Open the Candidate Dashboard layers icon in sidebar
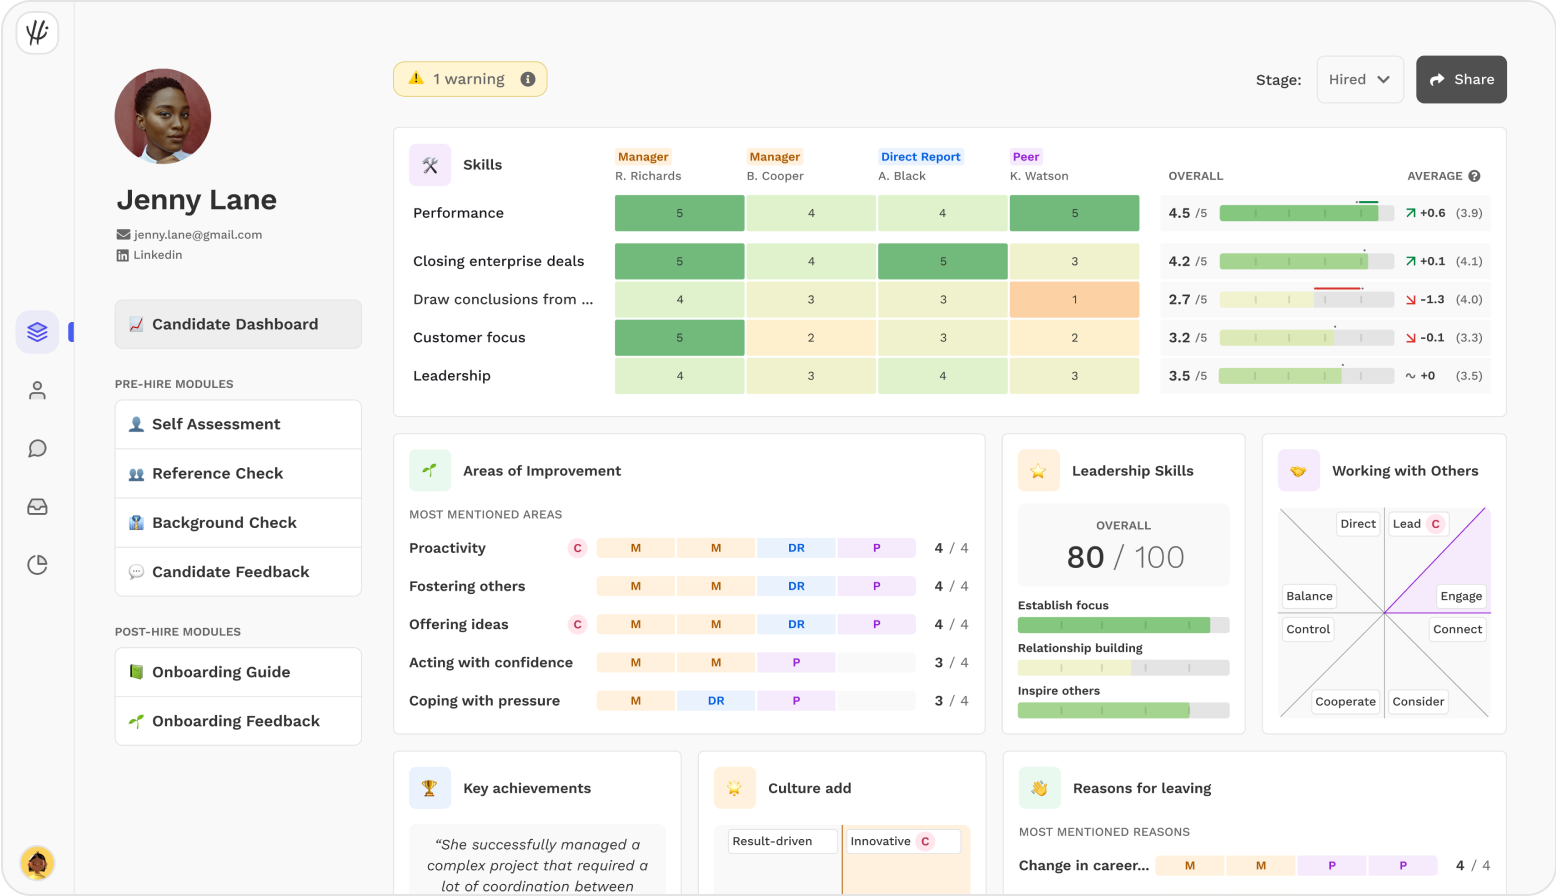The height and width of the screenshot is (896, 1556). tap(37, 331)
